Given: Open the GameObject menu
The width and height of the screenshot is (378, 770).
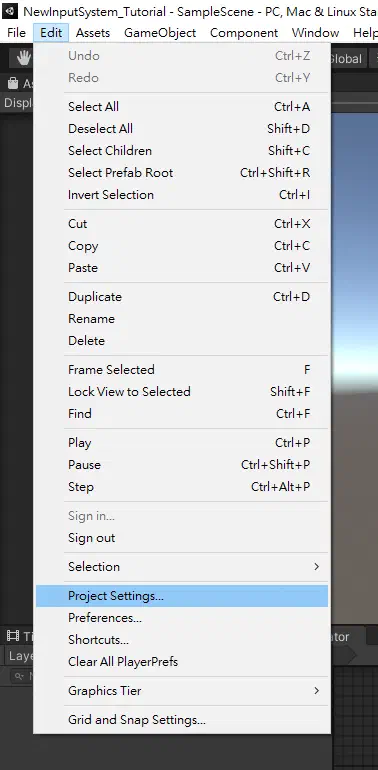Looking at the screenshot, I should click(x=160, y=33).
